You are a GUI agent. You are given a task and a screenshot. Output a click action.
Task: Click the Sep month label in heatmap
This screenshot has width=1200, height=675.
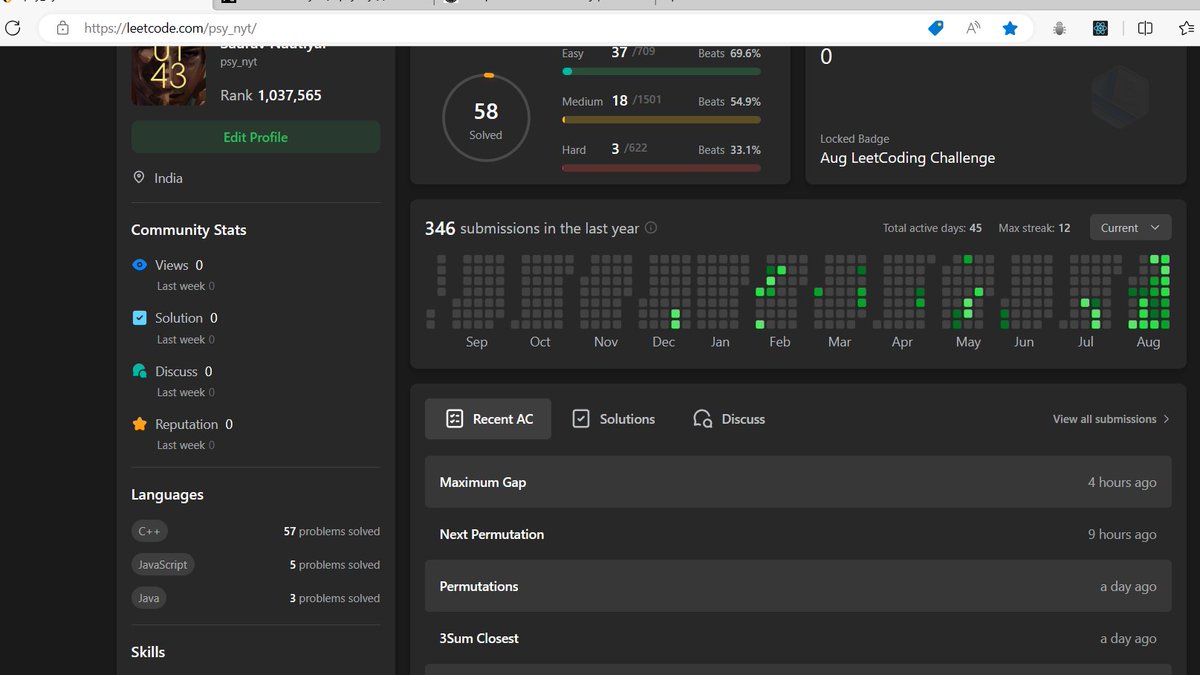coord(477,342)
